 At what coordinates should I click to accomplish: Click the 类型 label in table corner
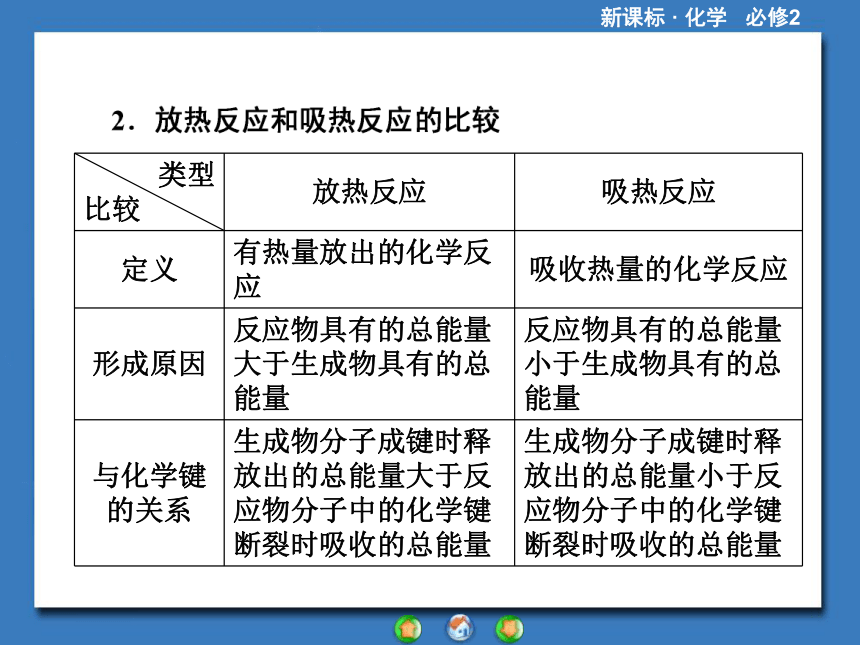(186, 175)
